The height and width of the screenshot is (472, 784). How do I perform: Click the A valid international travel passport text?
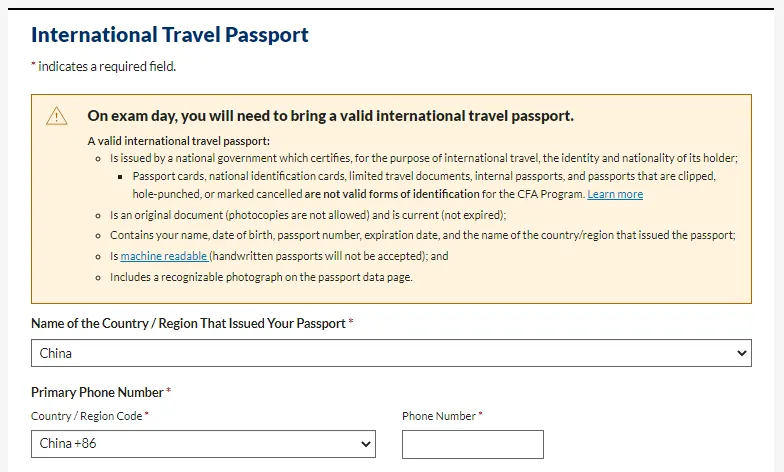[178, 141]
